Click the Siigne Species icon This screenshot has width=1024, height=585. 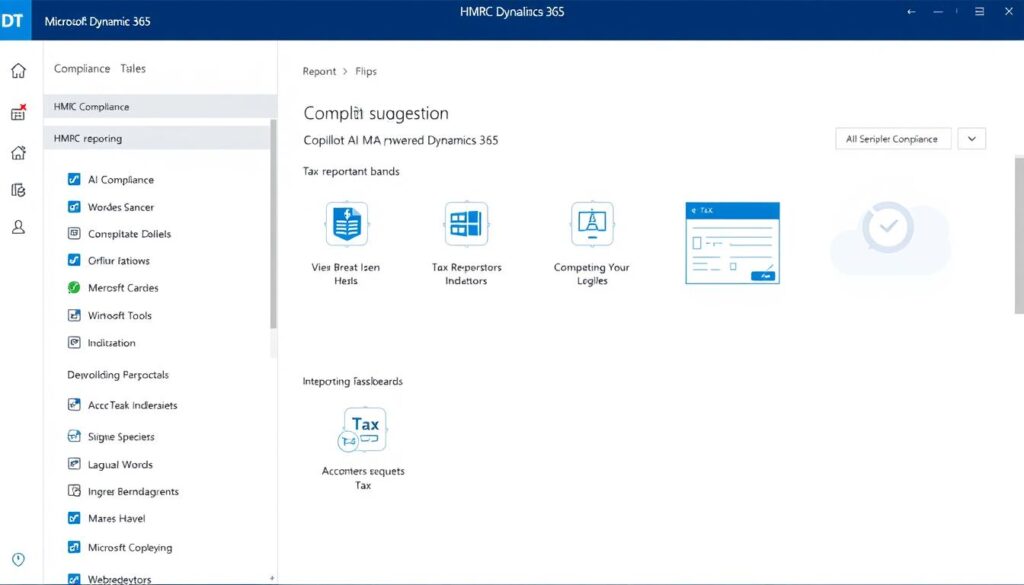point(74,436)
